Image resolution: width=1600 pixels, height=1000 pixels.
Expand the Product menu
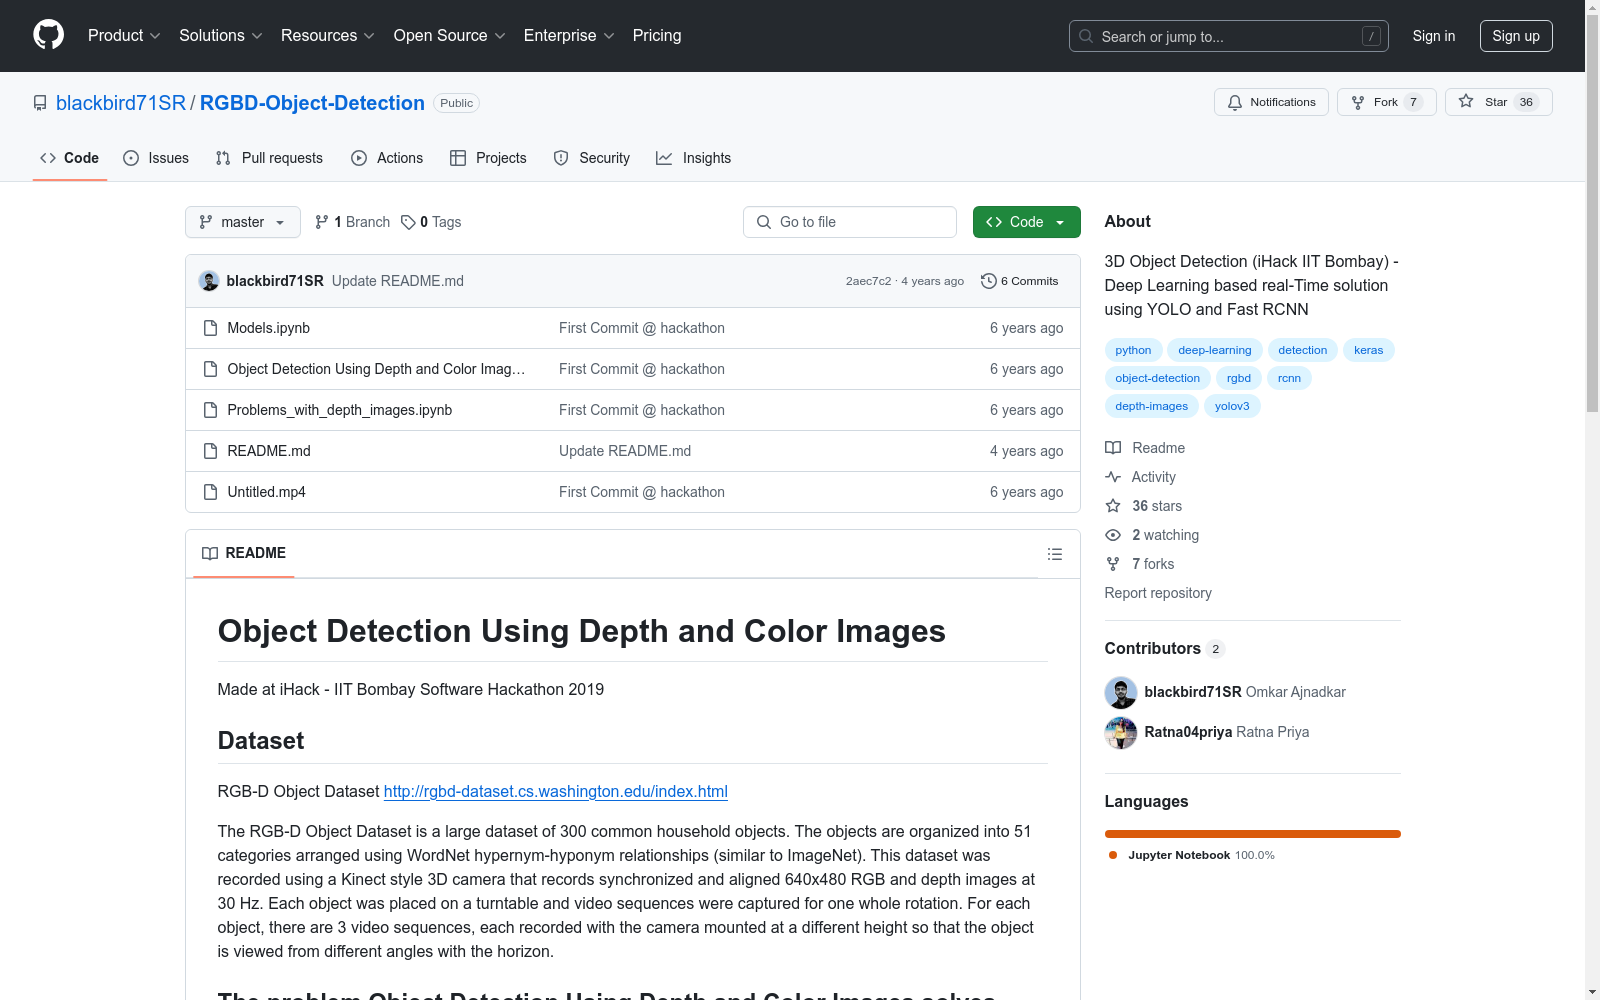coord(124,36)
